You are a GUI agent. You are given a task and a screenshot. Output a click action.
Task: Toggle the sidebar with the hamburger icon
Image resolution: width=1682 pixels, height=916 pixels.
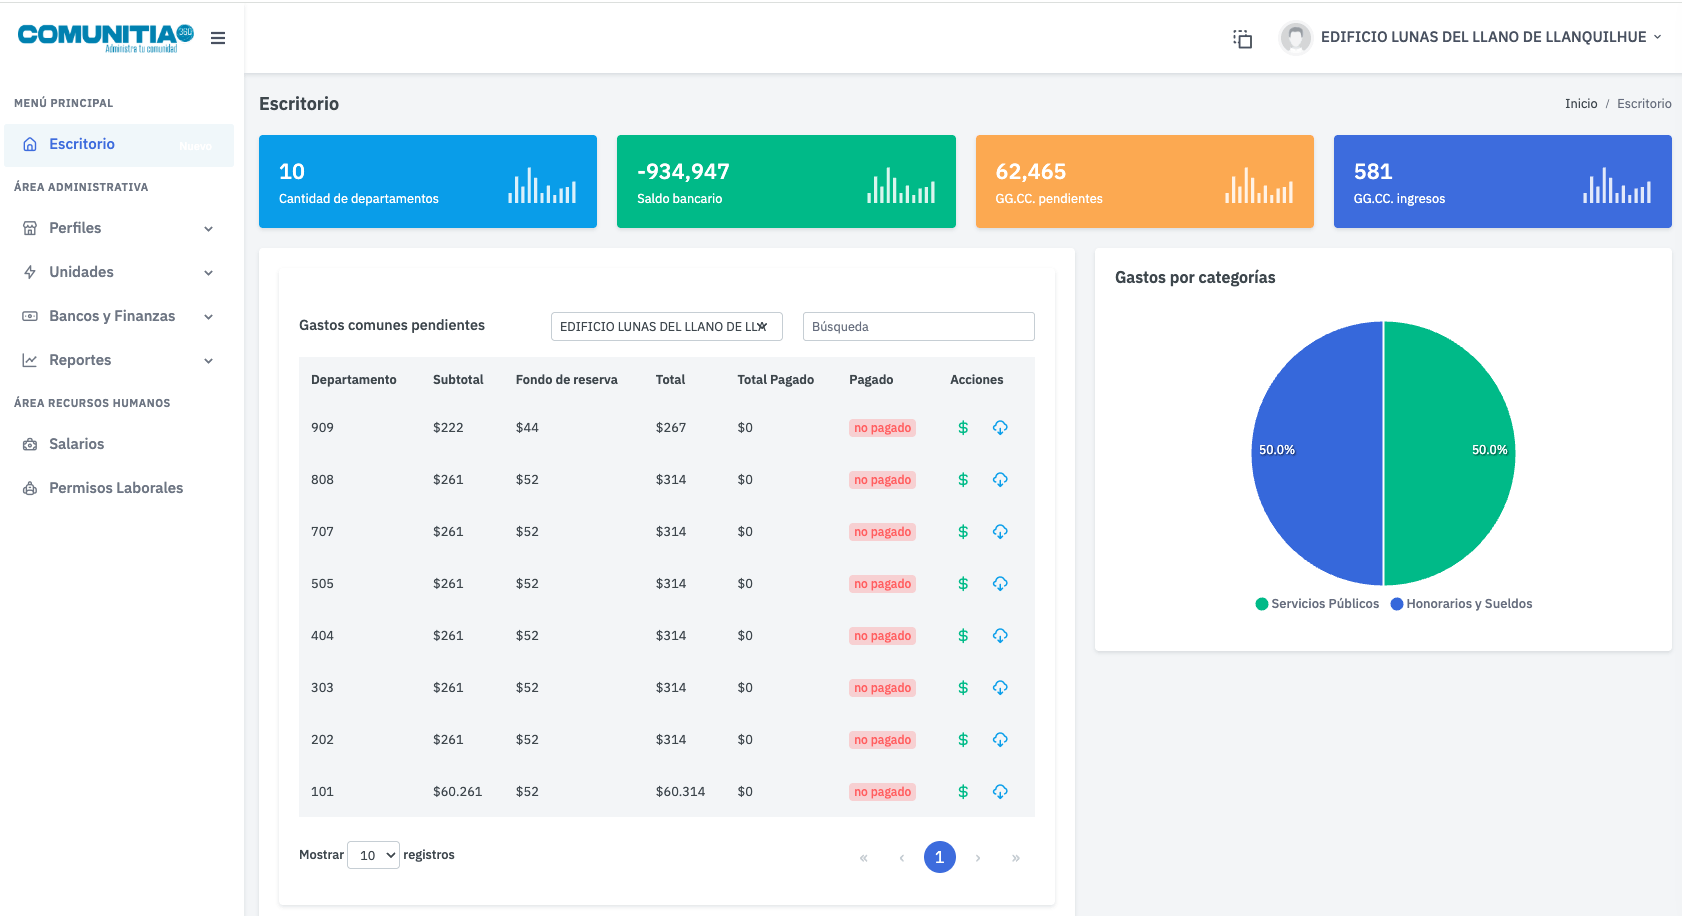[218, 37]
